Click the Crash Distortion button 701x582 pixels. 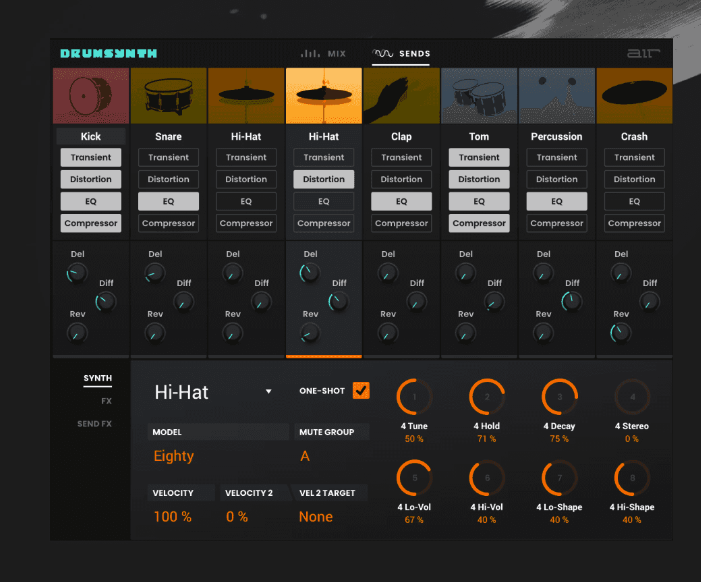pyautogui.click(x=634, y=179)
